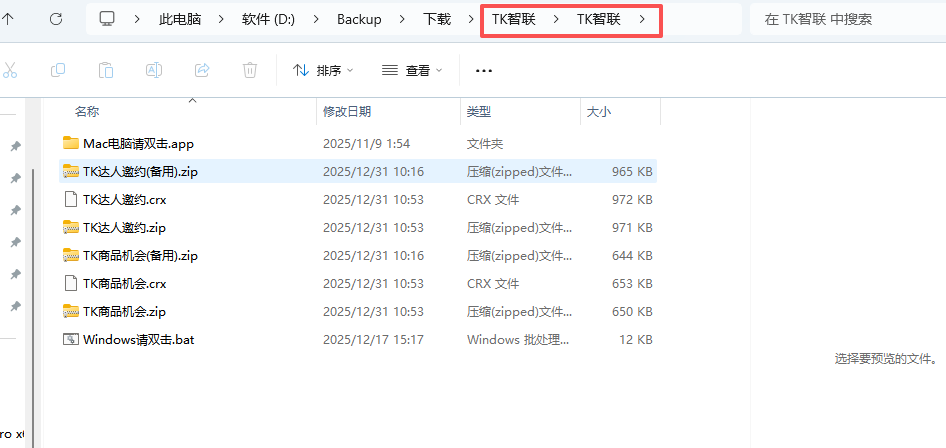The width and height of the screenshot is (946, 448).
Task: Sort by 大小 column header
Action: click(599, 111)
